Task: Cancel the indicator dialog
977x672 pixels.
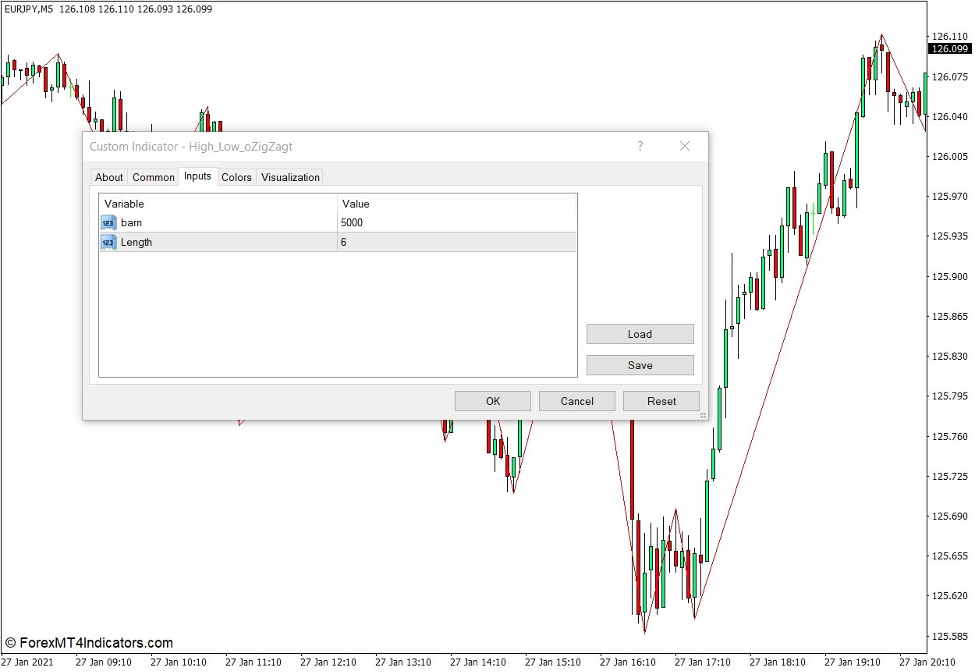Action: coord(577,400)
